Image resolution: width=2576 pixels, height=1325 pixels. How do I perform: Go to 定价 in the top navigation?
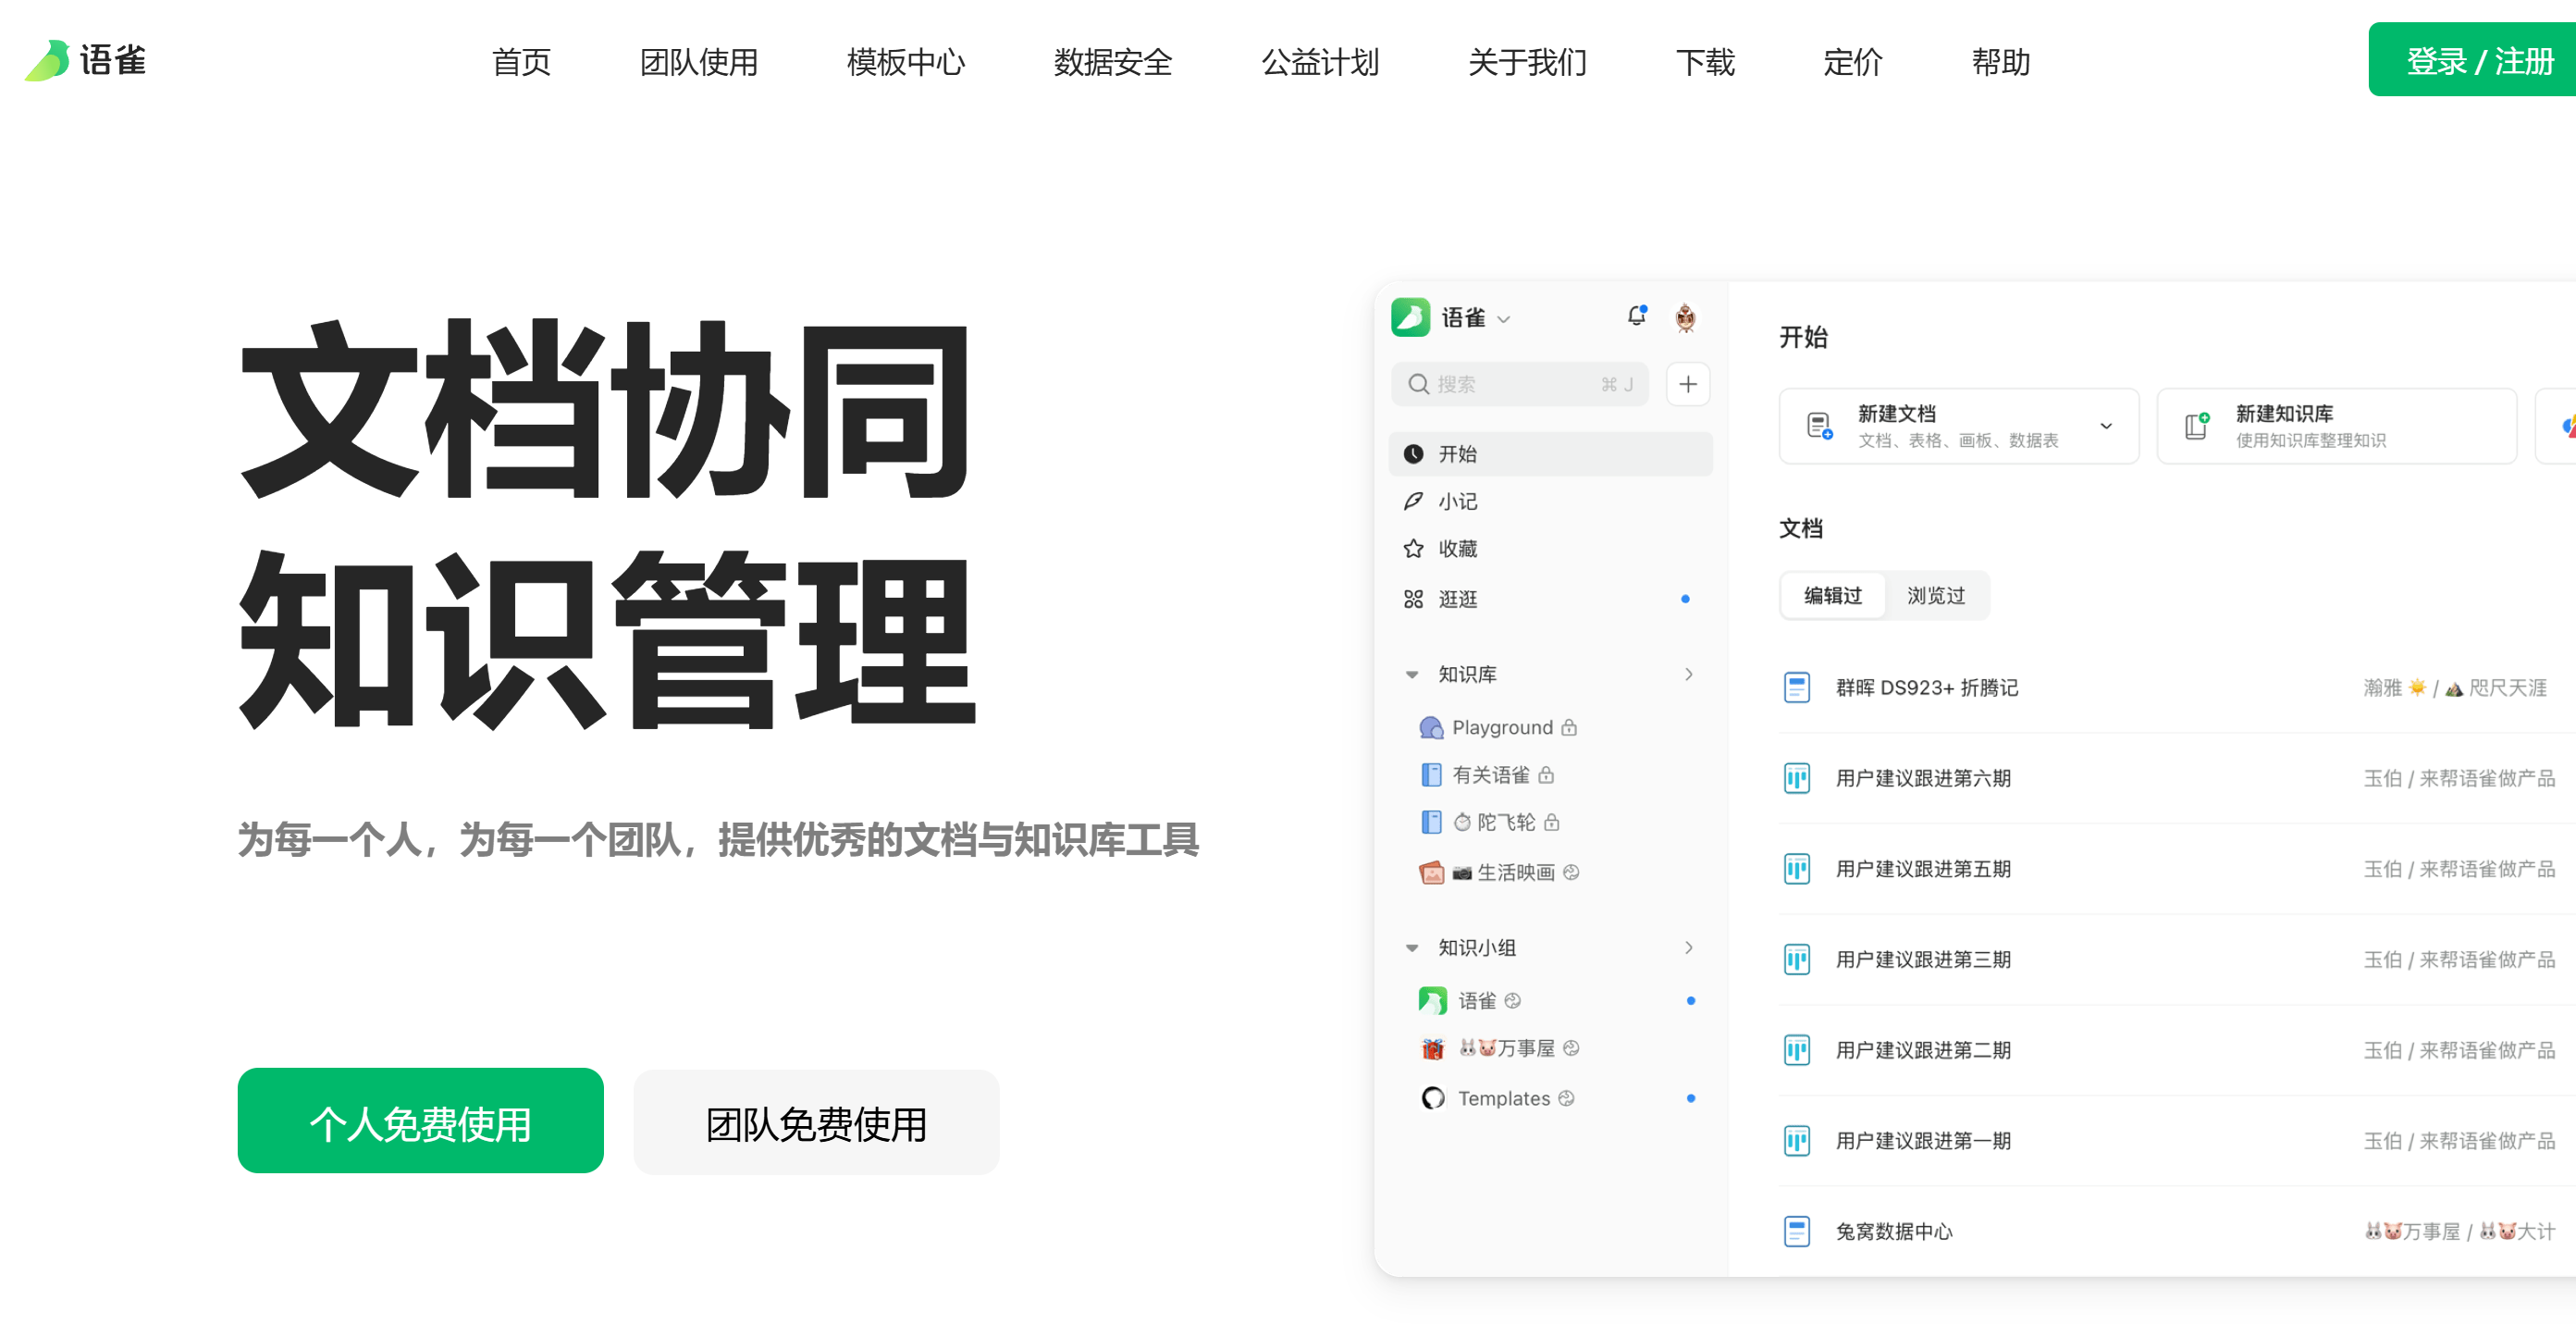[1852, 62]
